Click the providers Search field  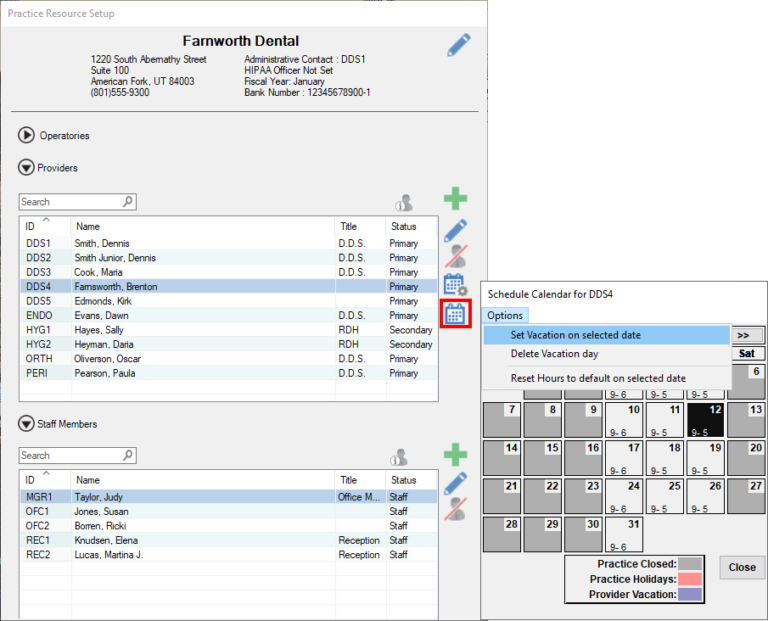[77, 201]
